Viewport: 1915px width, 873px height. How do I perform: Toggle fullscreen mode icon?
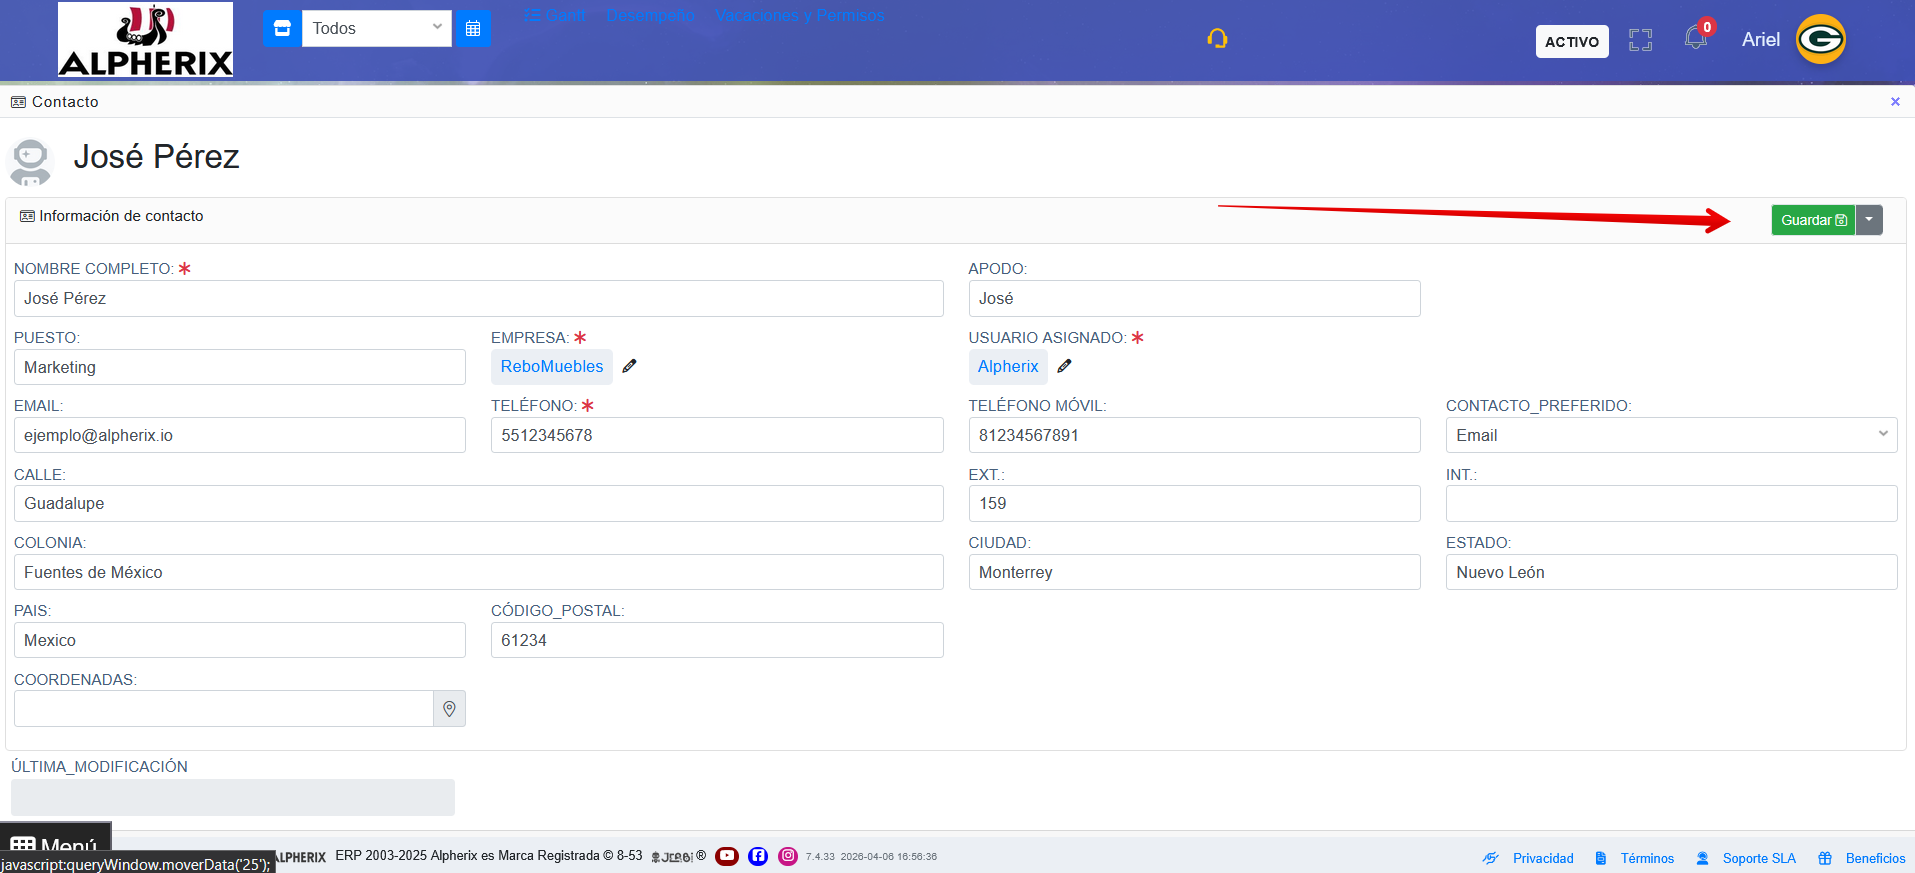[1640, 40]
